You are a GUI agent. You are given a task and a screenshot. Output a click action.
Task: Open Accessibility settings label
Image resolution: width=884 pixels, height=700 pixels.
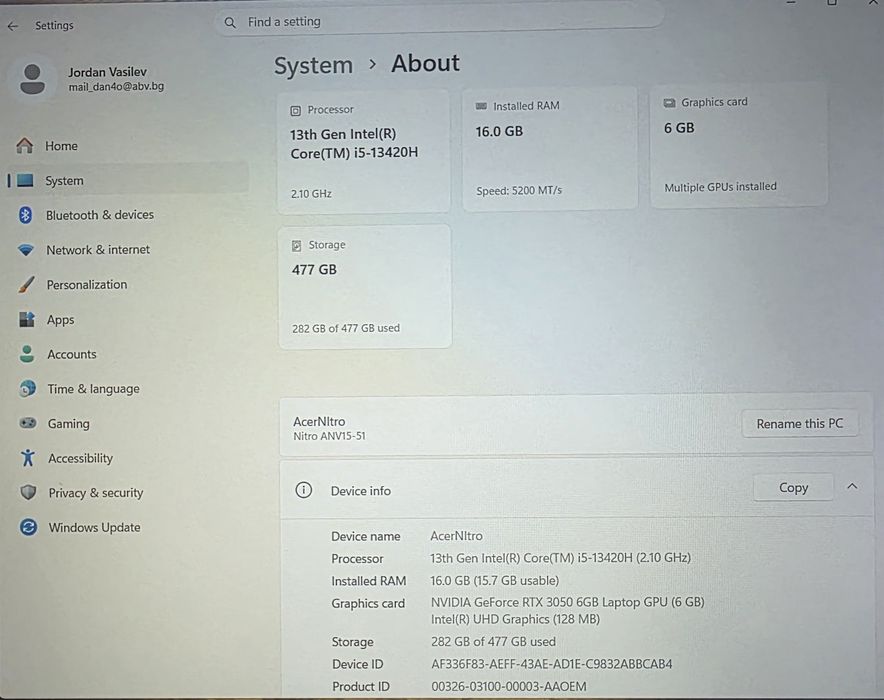coord(81,458)
